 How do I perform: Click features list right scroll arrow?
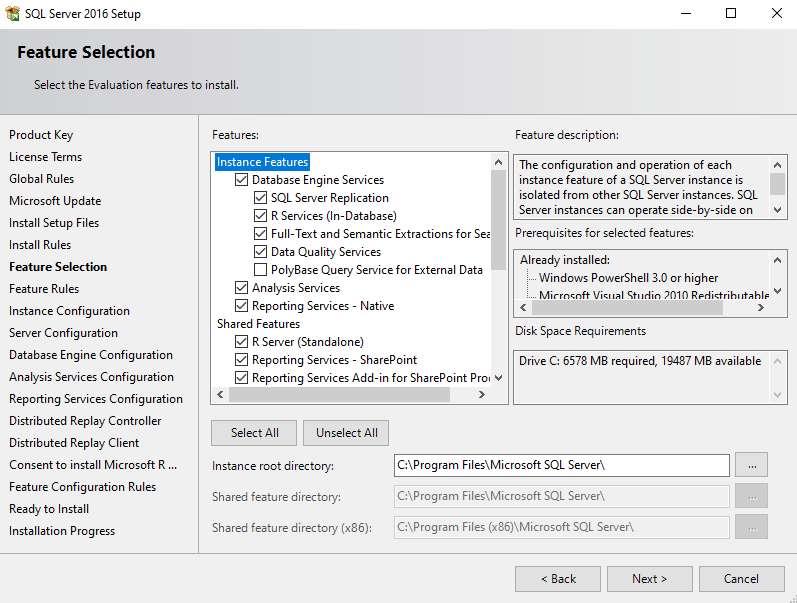(482, 395)
